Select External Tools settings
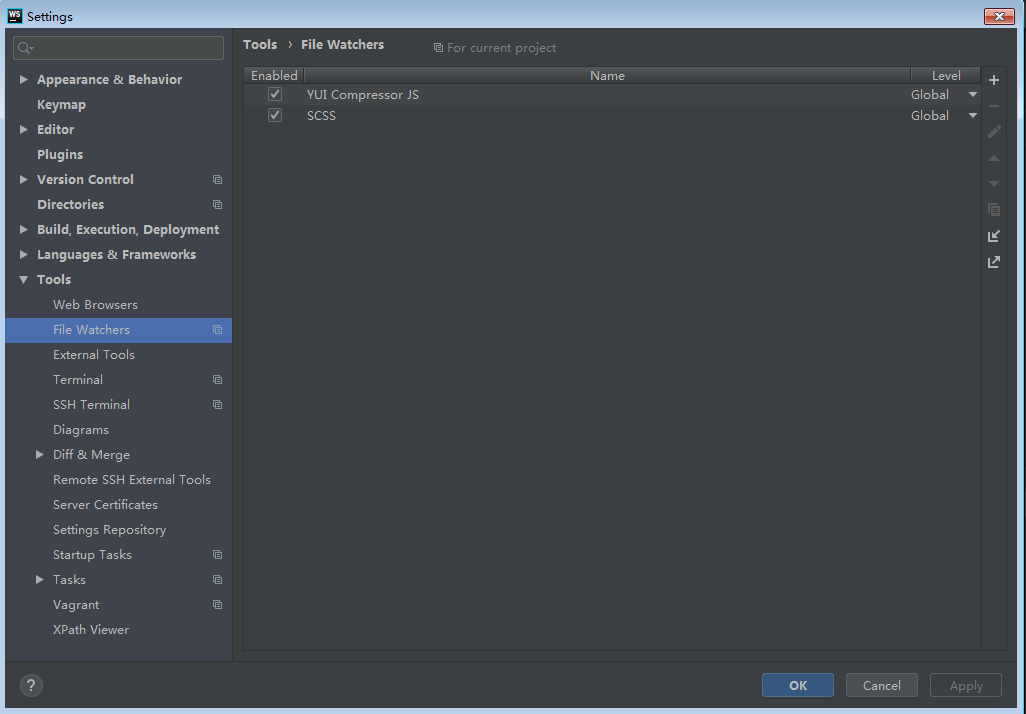 pyautogui.click(x=94, y=355)
